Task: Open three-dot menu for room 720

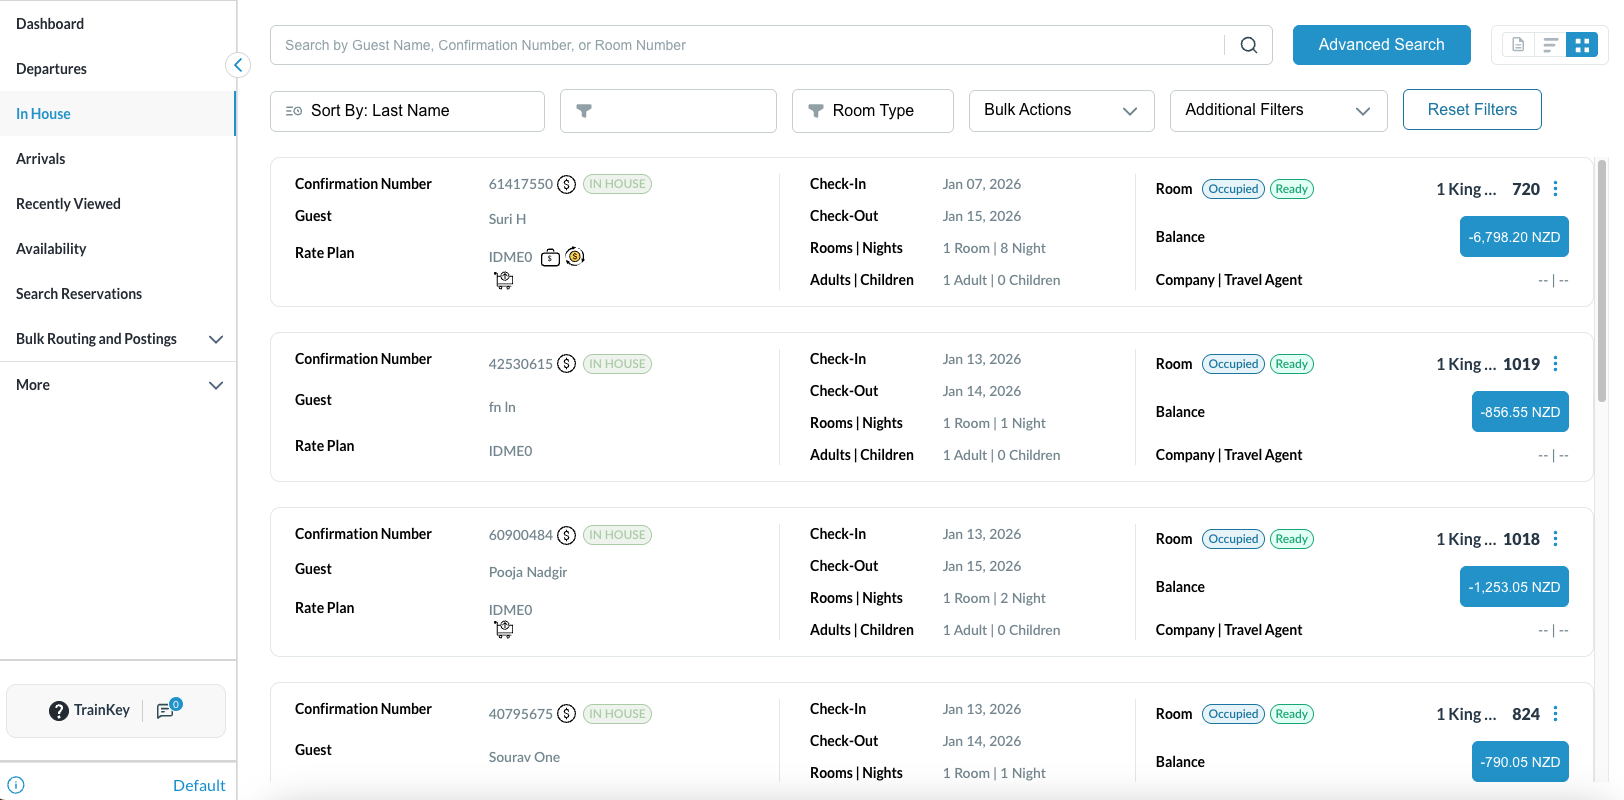Action: 1555,189
